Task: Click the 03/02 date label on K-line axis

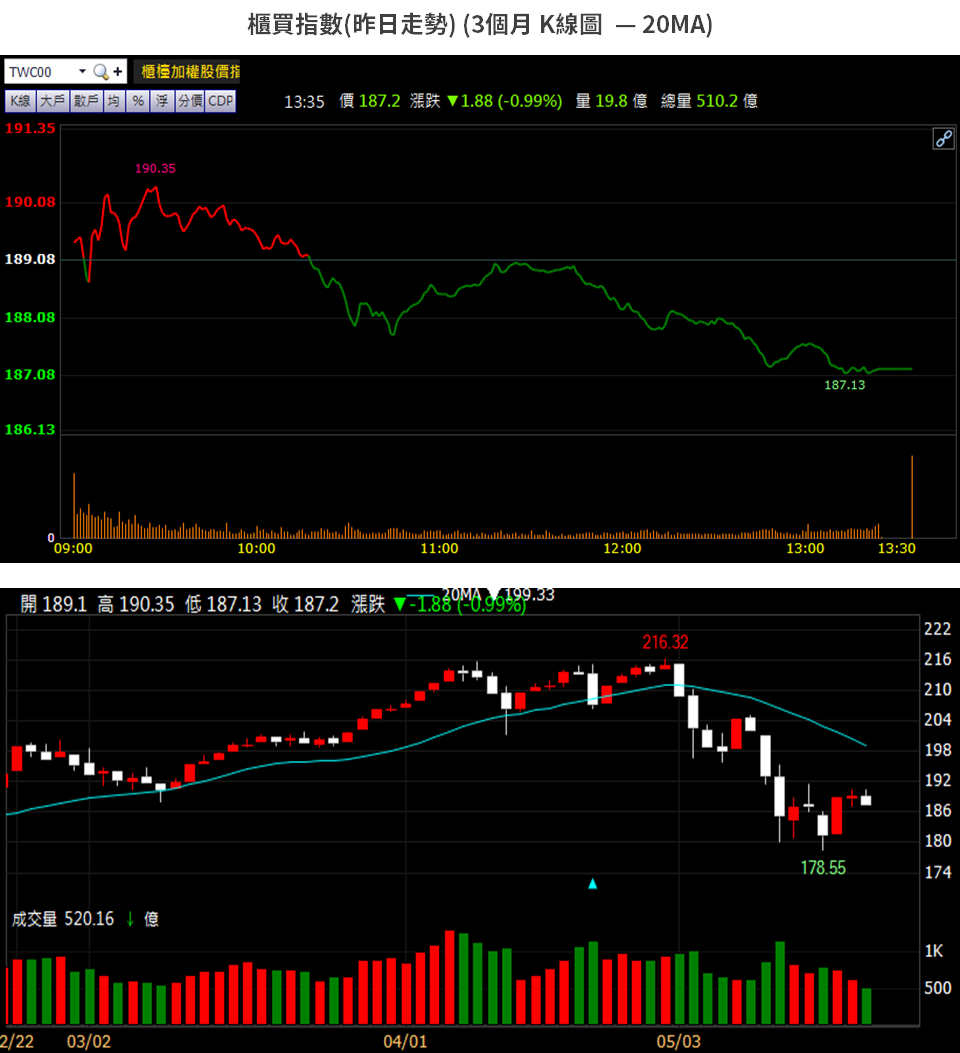Action: (x=89, y=1042)
